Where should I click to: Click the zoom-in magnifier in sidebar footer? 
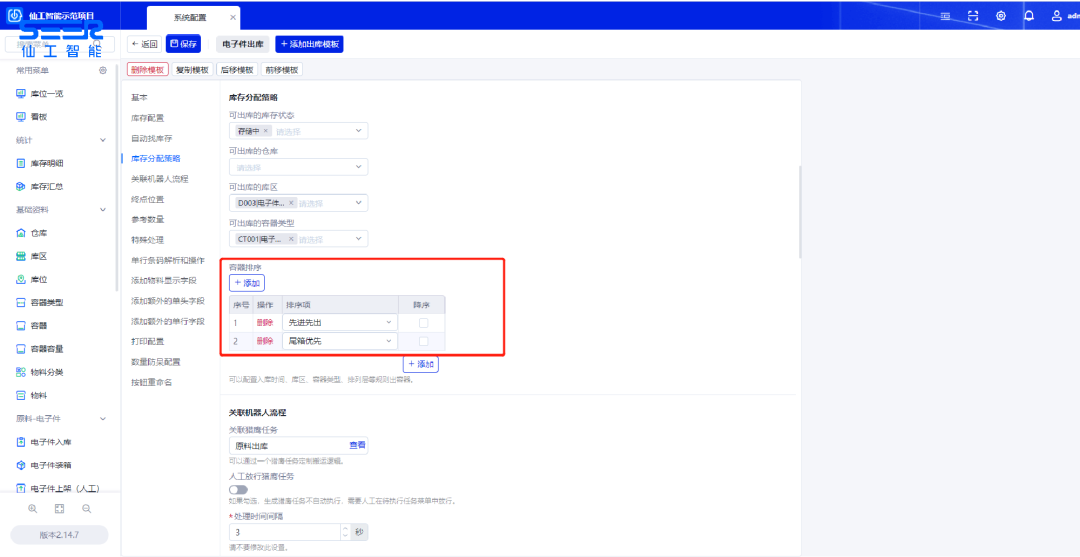tap(33, 508)
